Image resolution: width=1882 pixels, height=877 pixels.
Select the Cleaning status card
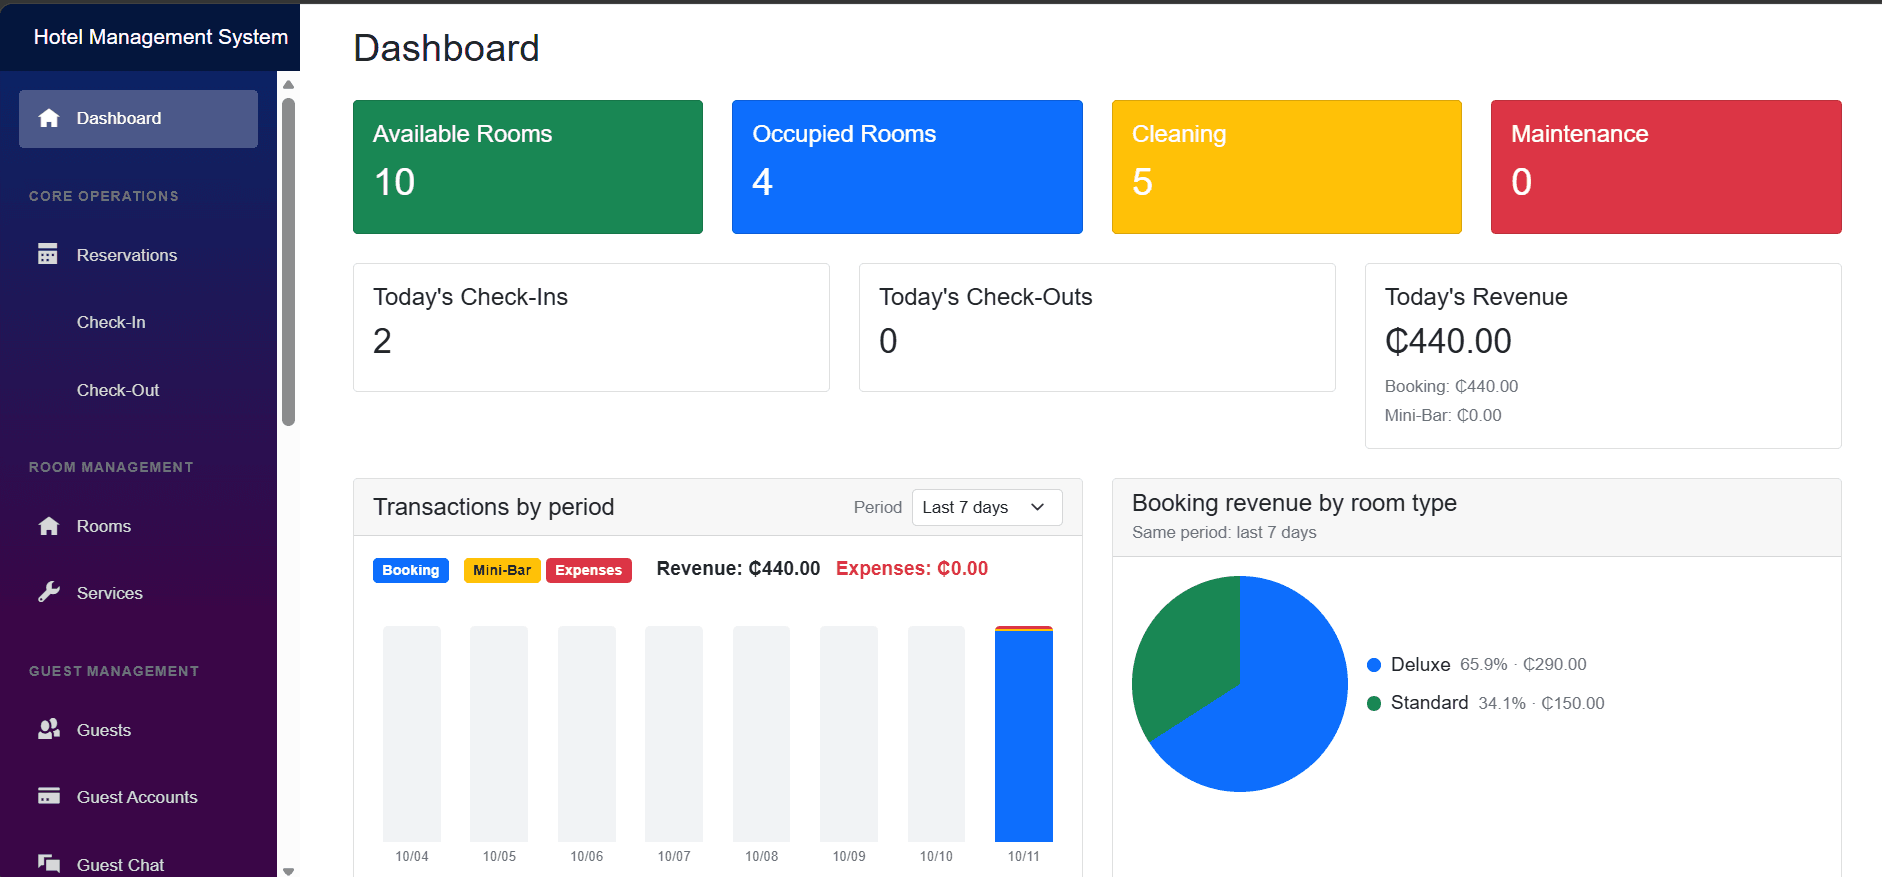(x=1287, y=167)
